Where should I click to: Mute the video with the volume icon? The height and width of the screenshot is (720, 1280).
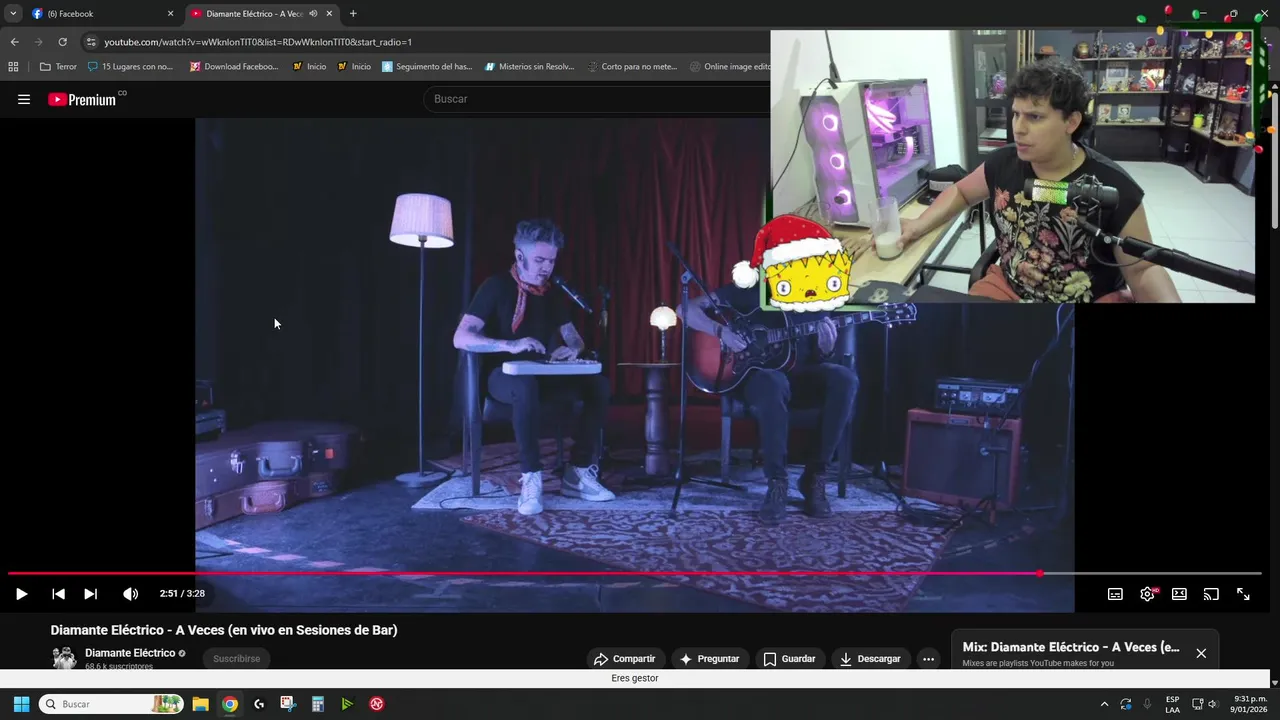tap(130, 594)
